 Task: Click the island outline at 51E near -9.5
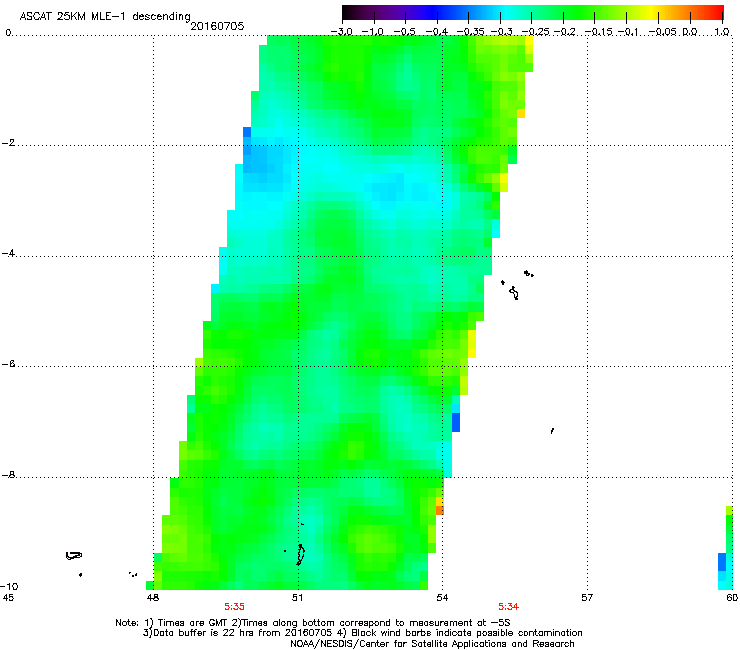coord(300,554)
